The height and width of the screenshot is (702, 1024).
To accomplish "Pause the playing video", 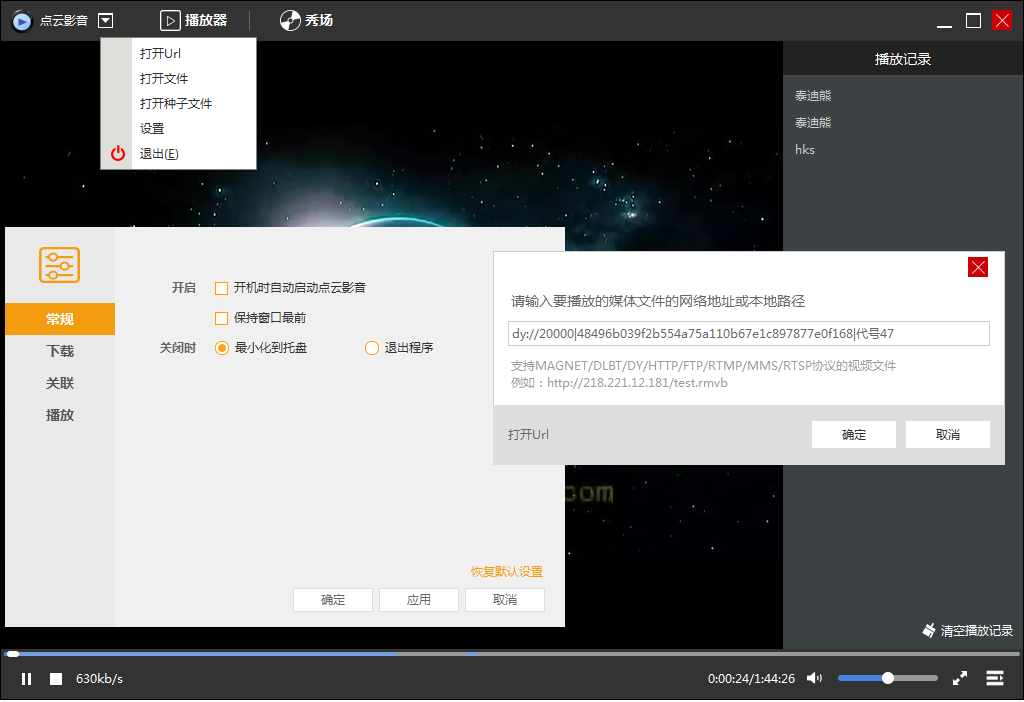I will point(27,678).
